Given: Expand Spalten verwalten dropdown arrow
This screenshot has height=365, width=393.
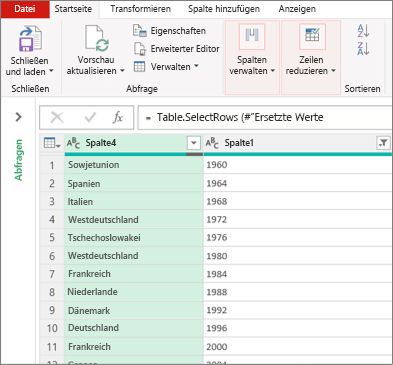Looking at the screenshot, I should tap(273, 71).
